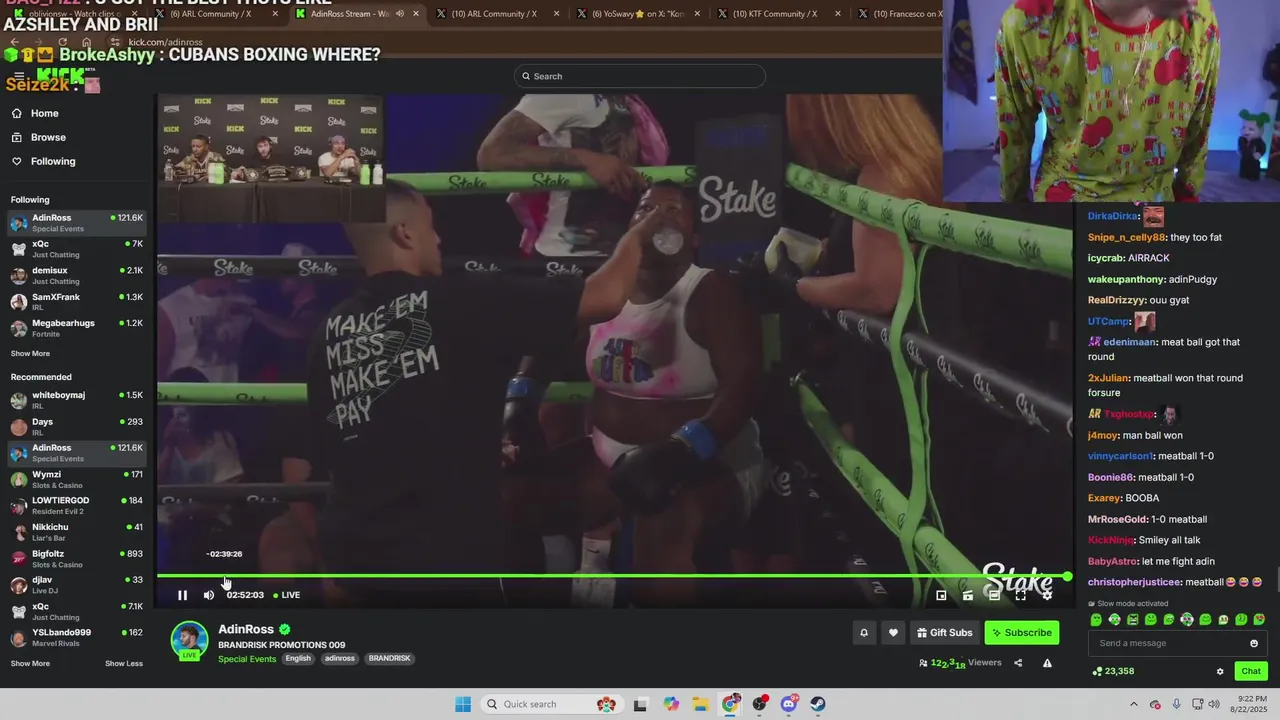The image size is (1280, 720).
Task: Switch to the (10) ARL Community tab
Action: (x=496, y=14)
